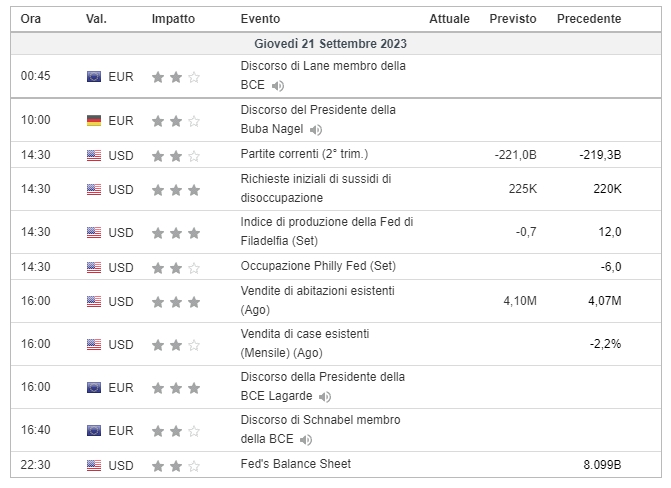Image resolution: width=671 pixels, height=488 pixels.
Task: Open Discorso della Presidente della BCE Lagarde
Action: point(323,386)
